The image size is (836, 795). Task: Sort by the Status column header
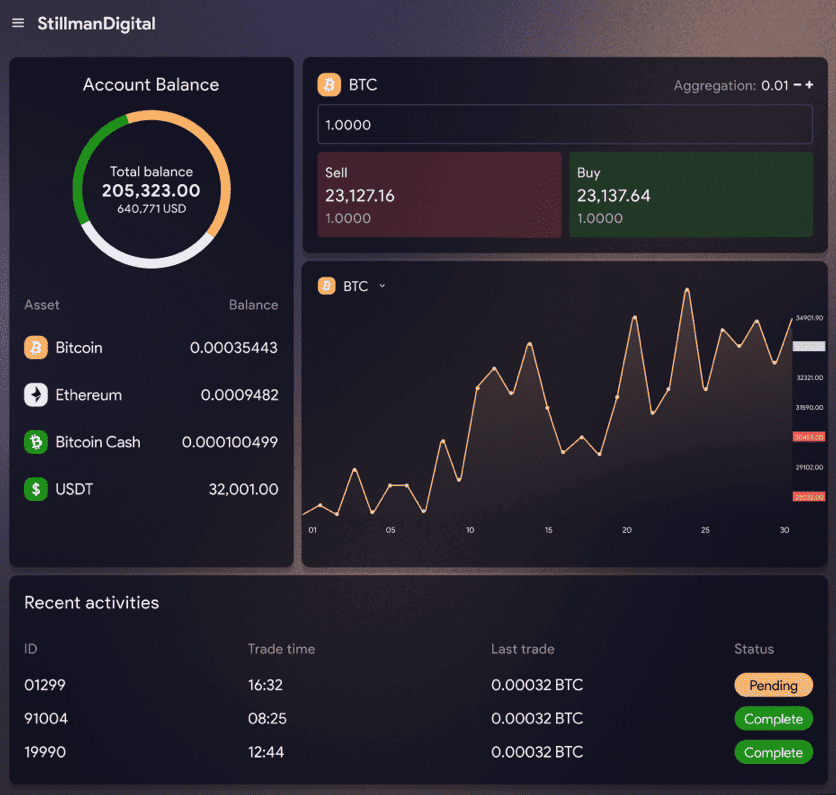(753, 649)
